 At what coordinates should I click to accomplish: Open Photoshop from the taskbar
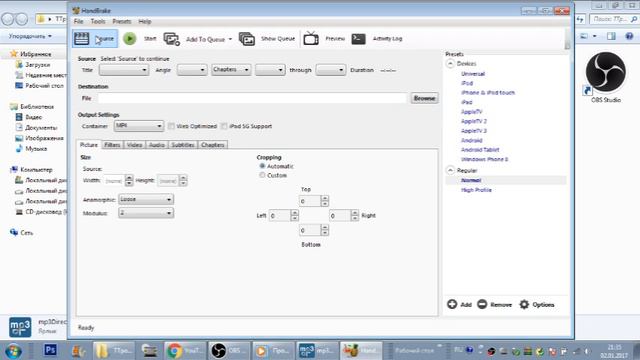[50, 350]
